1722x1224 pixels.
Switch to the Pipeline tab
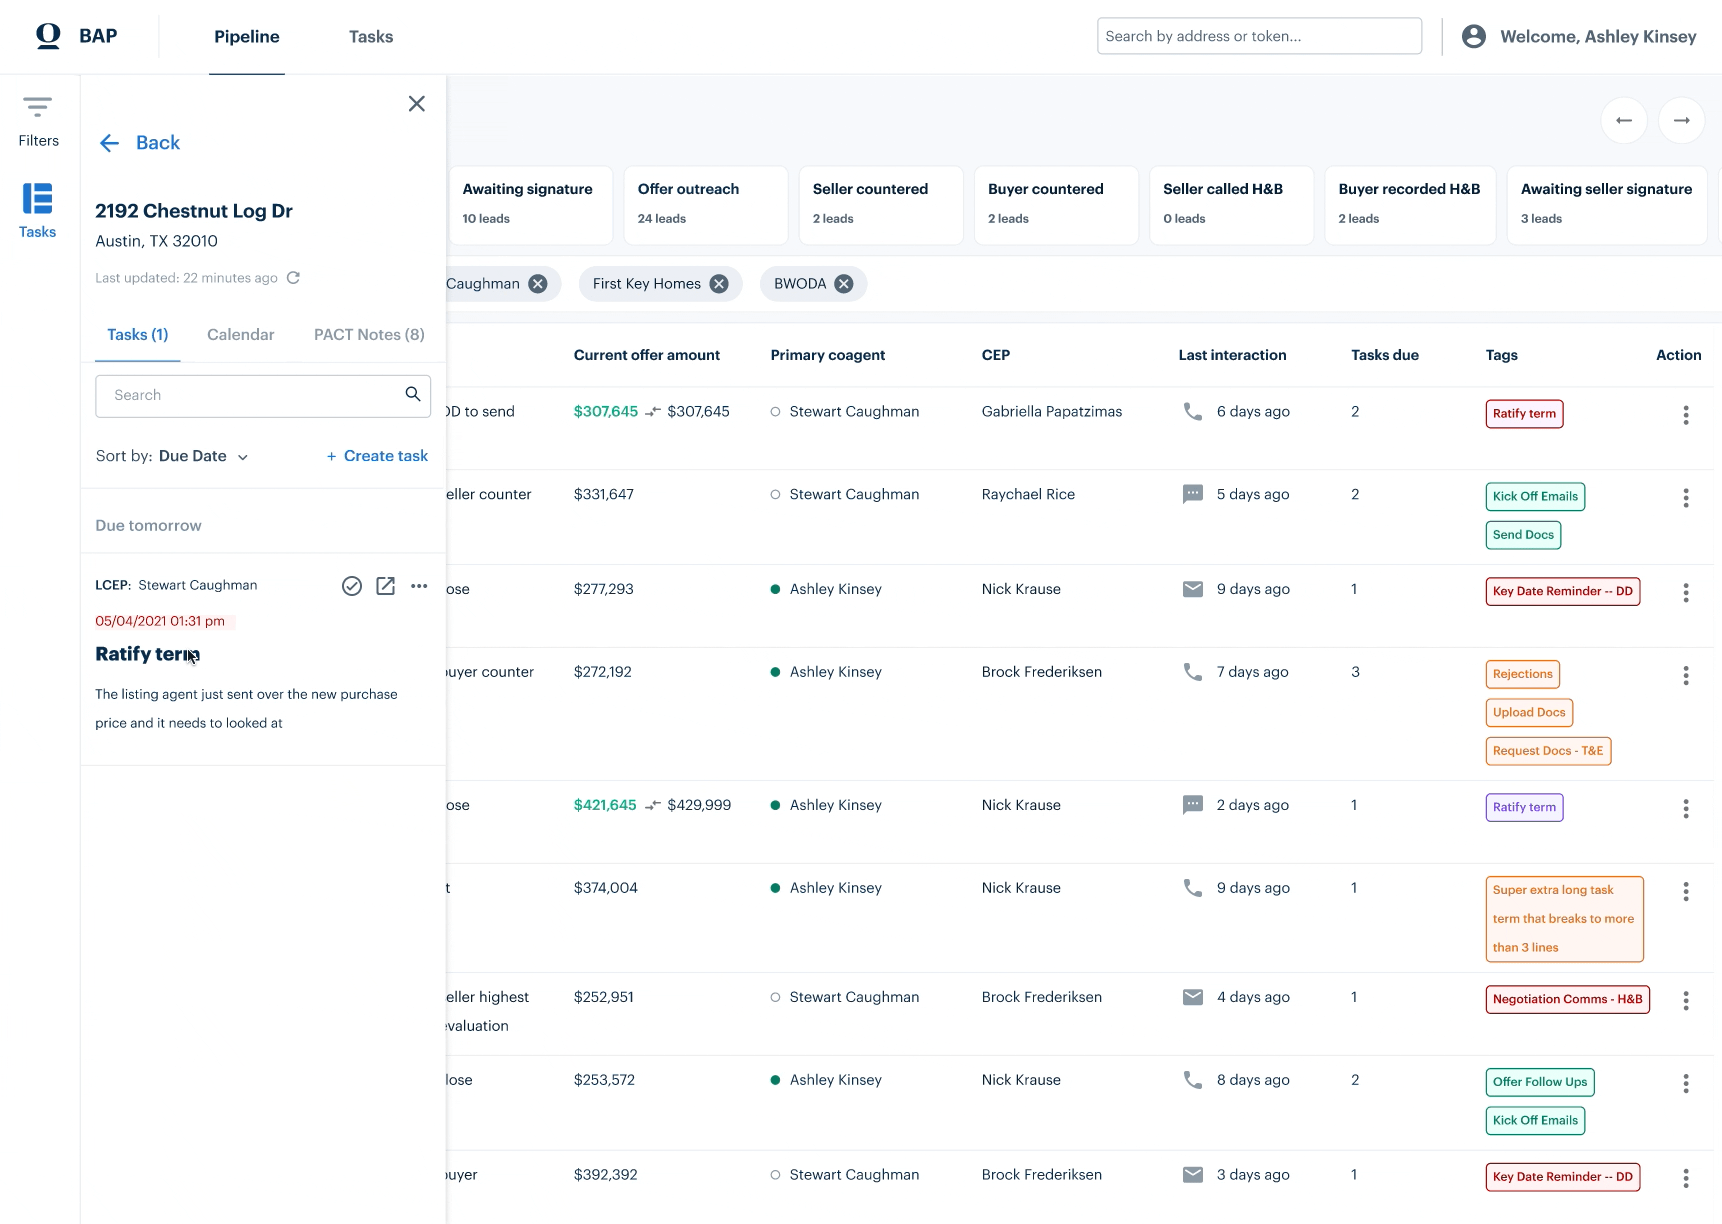(246, 37)
